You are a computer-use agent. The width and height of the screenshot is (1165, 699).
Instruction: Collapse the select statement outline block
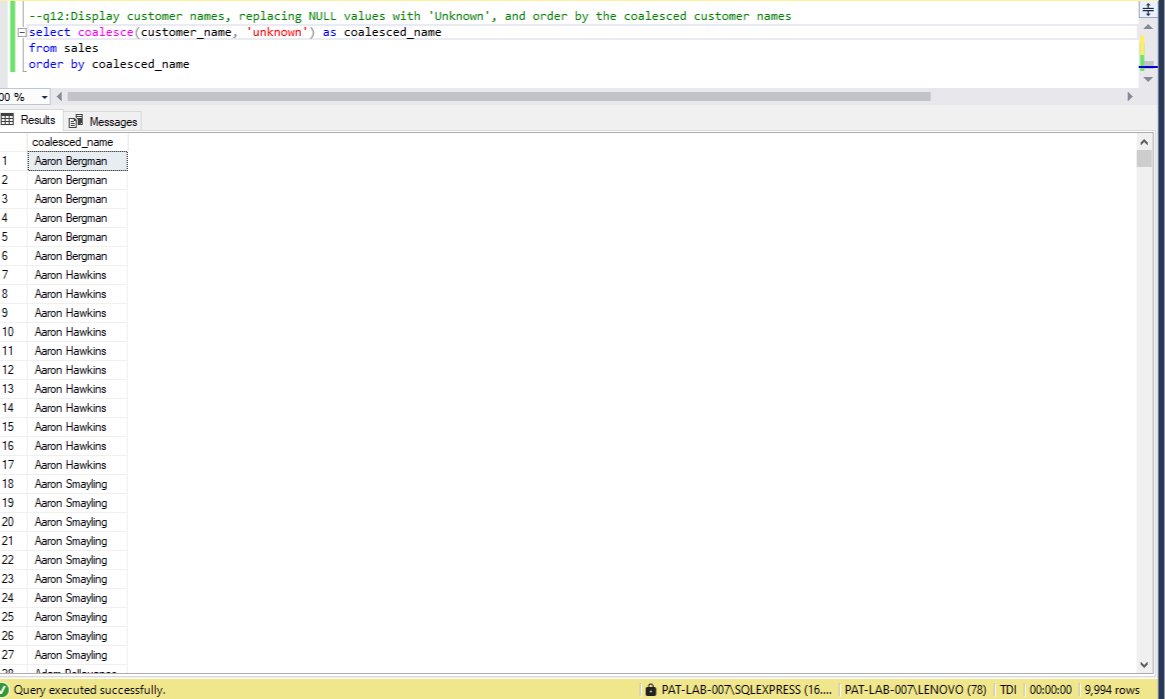tap(22, 33)
